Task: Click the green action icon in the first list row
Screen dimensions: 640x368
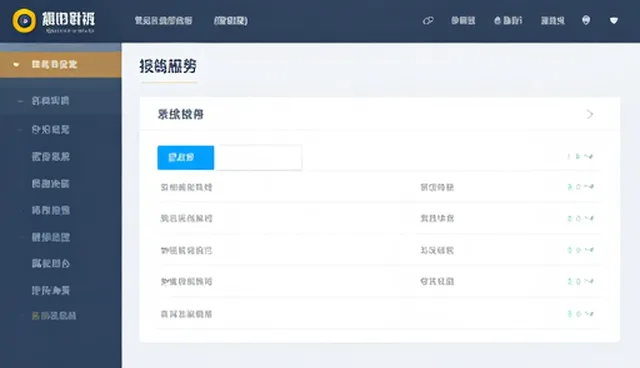Action: pyautogui.click(x=570, y=187)
